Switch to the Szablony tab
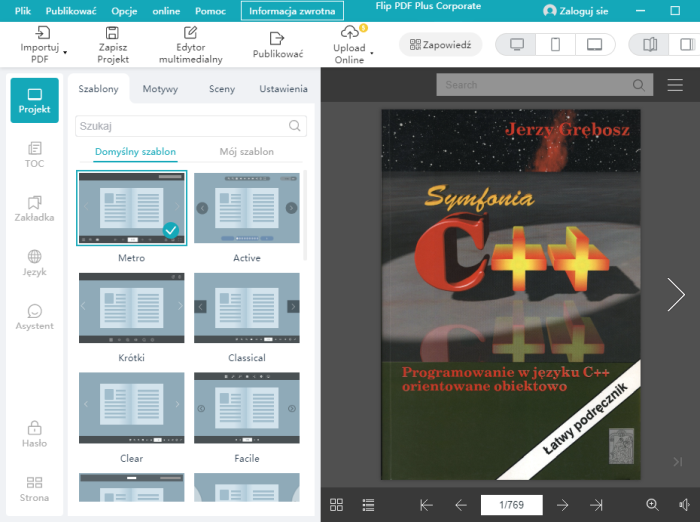The image size is (700, 522). [x=99, y=88]
